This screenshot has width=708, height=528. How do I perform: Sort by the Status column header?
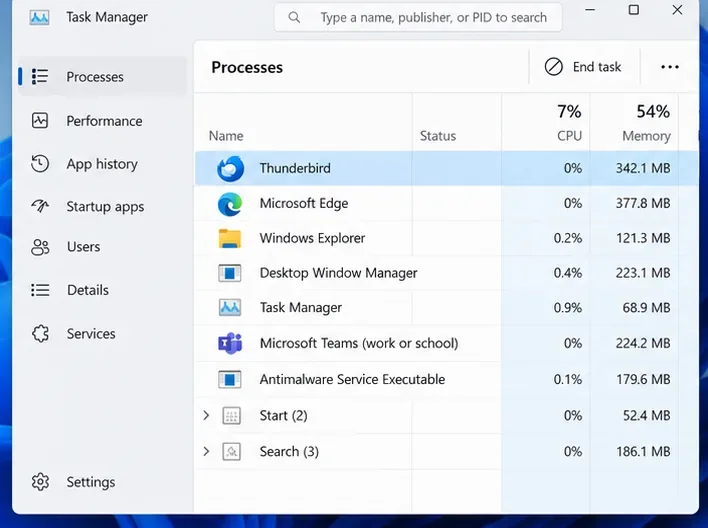(438, 136)
